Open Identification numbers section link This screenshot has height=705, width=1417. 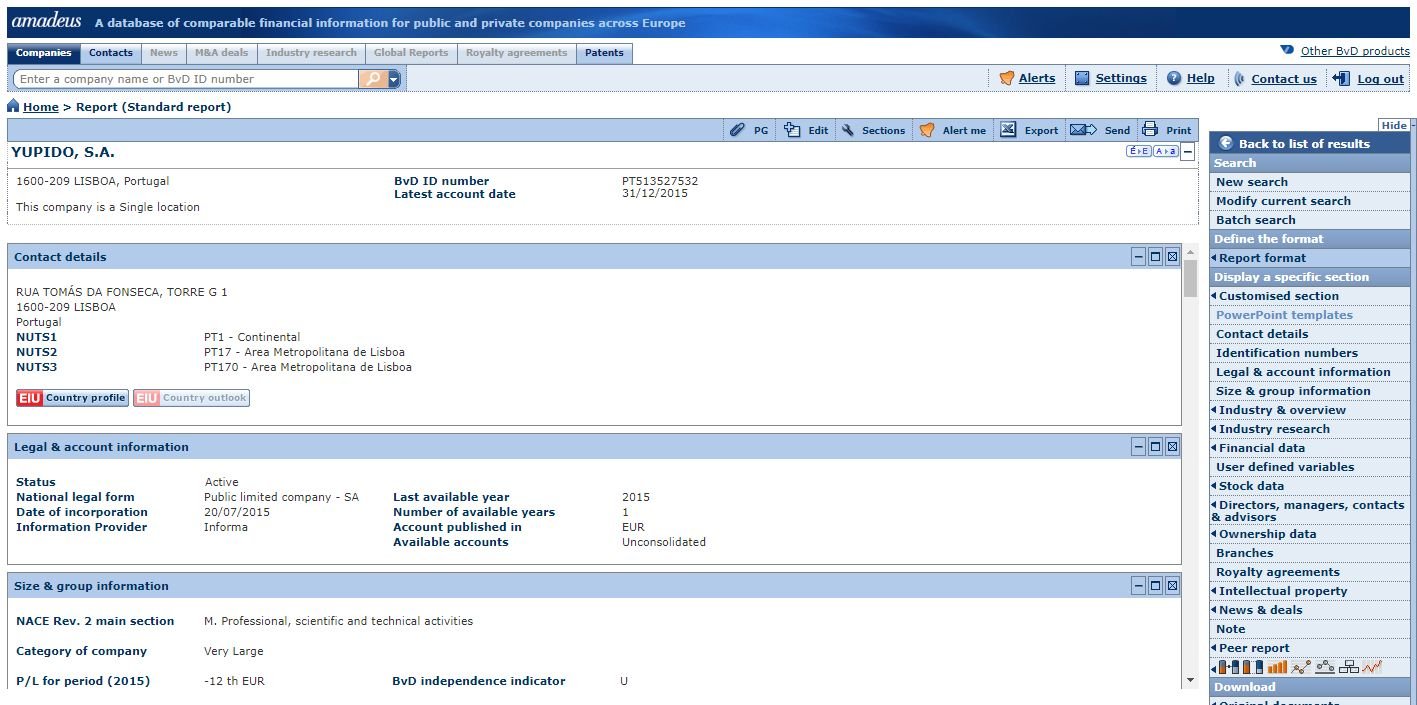[1286, 353]
